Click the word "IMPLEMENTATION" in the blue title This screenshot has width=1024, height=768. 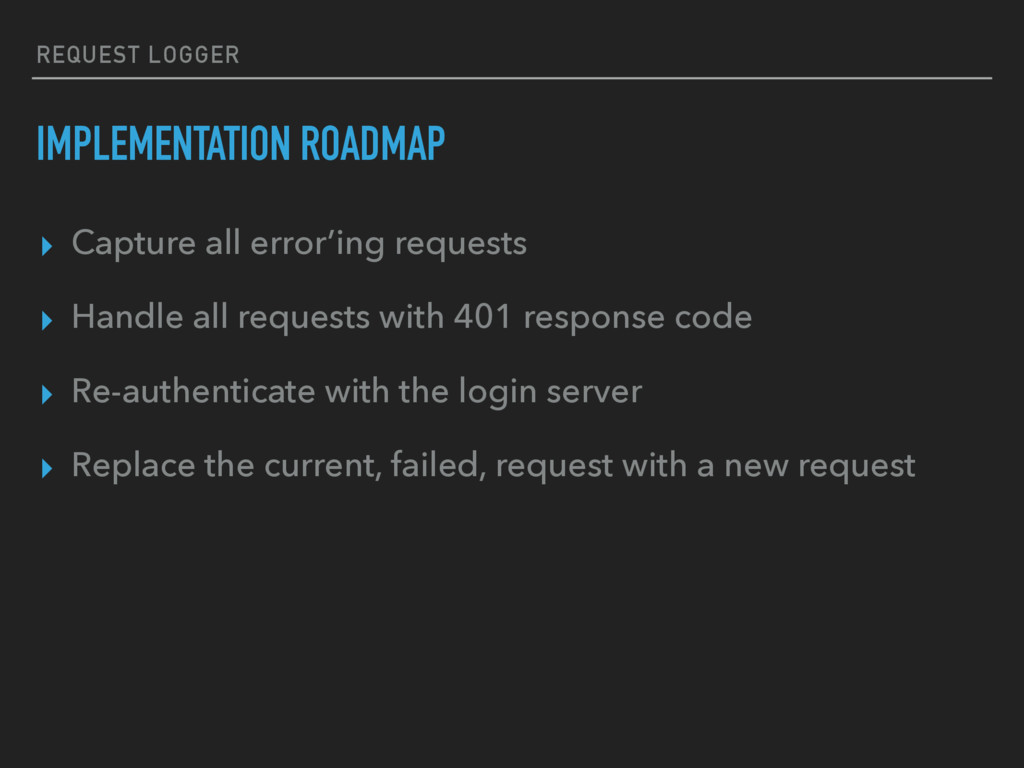(x=163, y=143)
